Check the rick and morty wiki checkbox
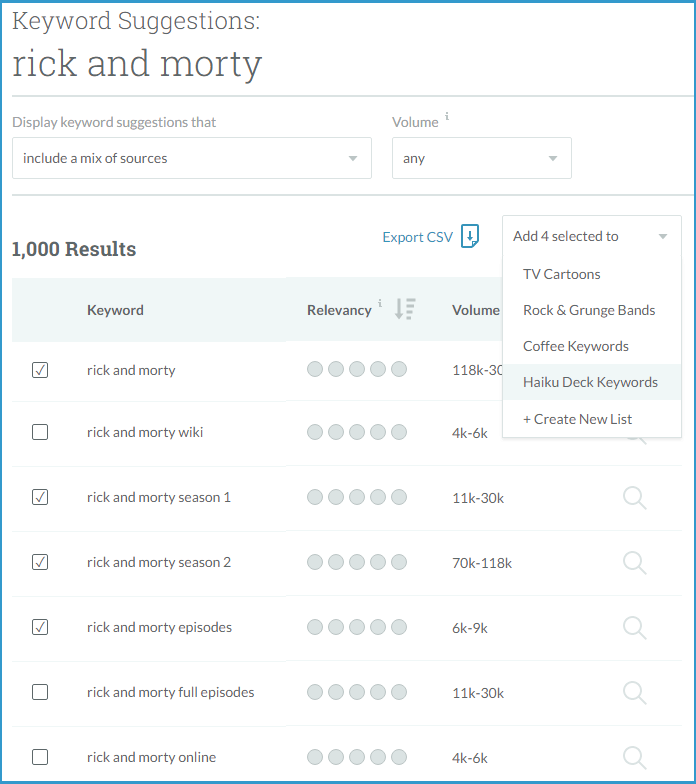696x784 pixels. 40,432
